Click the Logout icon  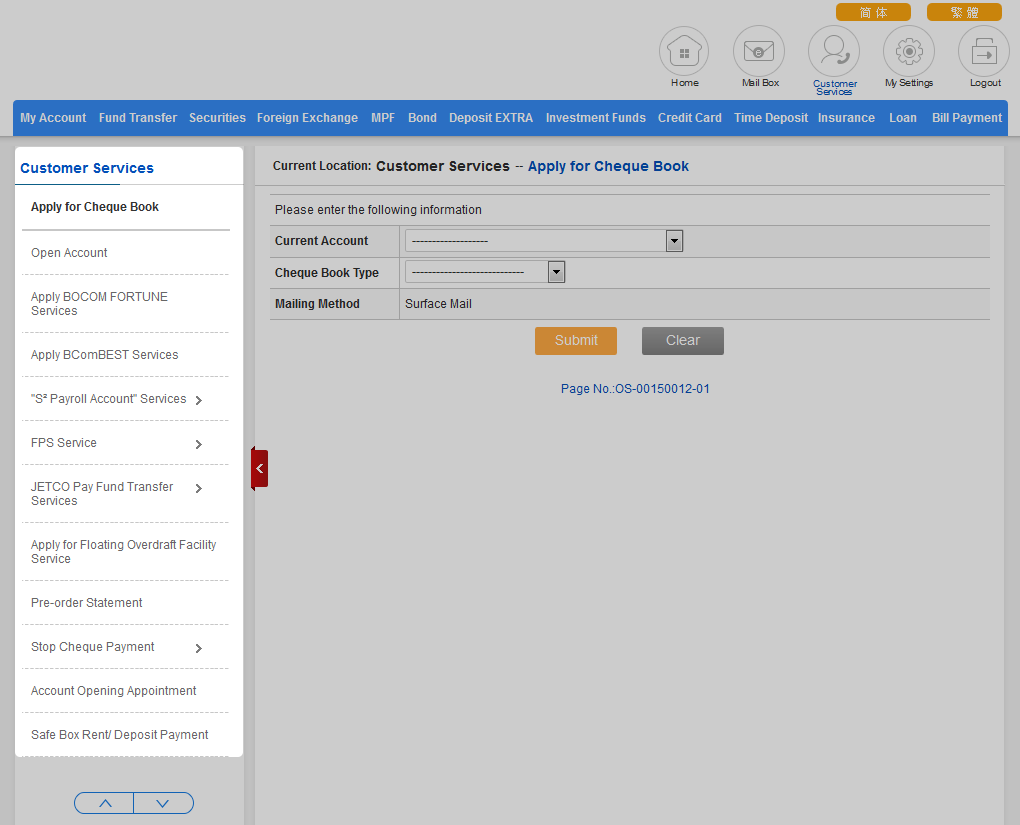[984, 52]
